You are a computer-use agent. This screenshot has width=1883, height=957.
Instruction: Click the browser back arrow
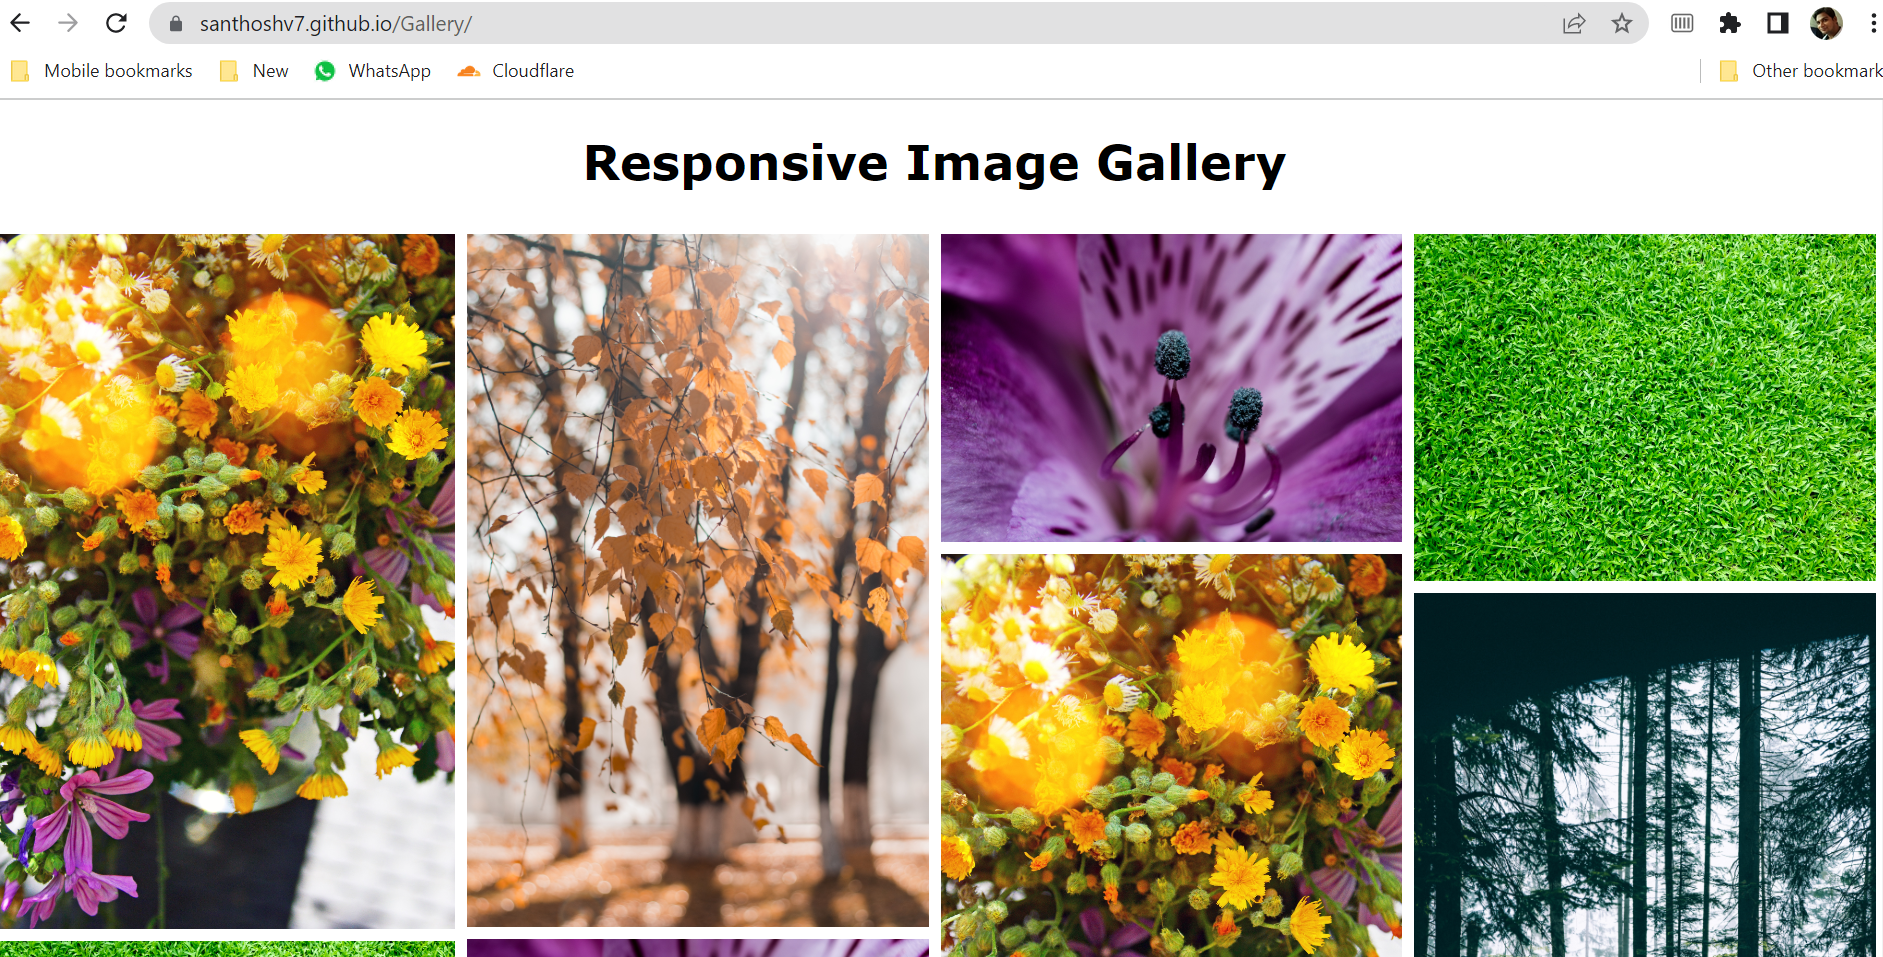point(20,23)
